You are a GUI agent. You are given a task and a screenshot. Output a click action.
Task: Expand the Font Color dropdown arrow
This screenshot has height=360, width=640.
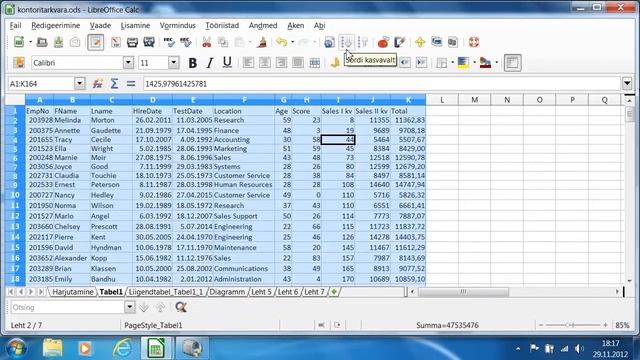(x=497, y=62)
